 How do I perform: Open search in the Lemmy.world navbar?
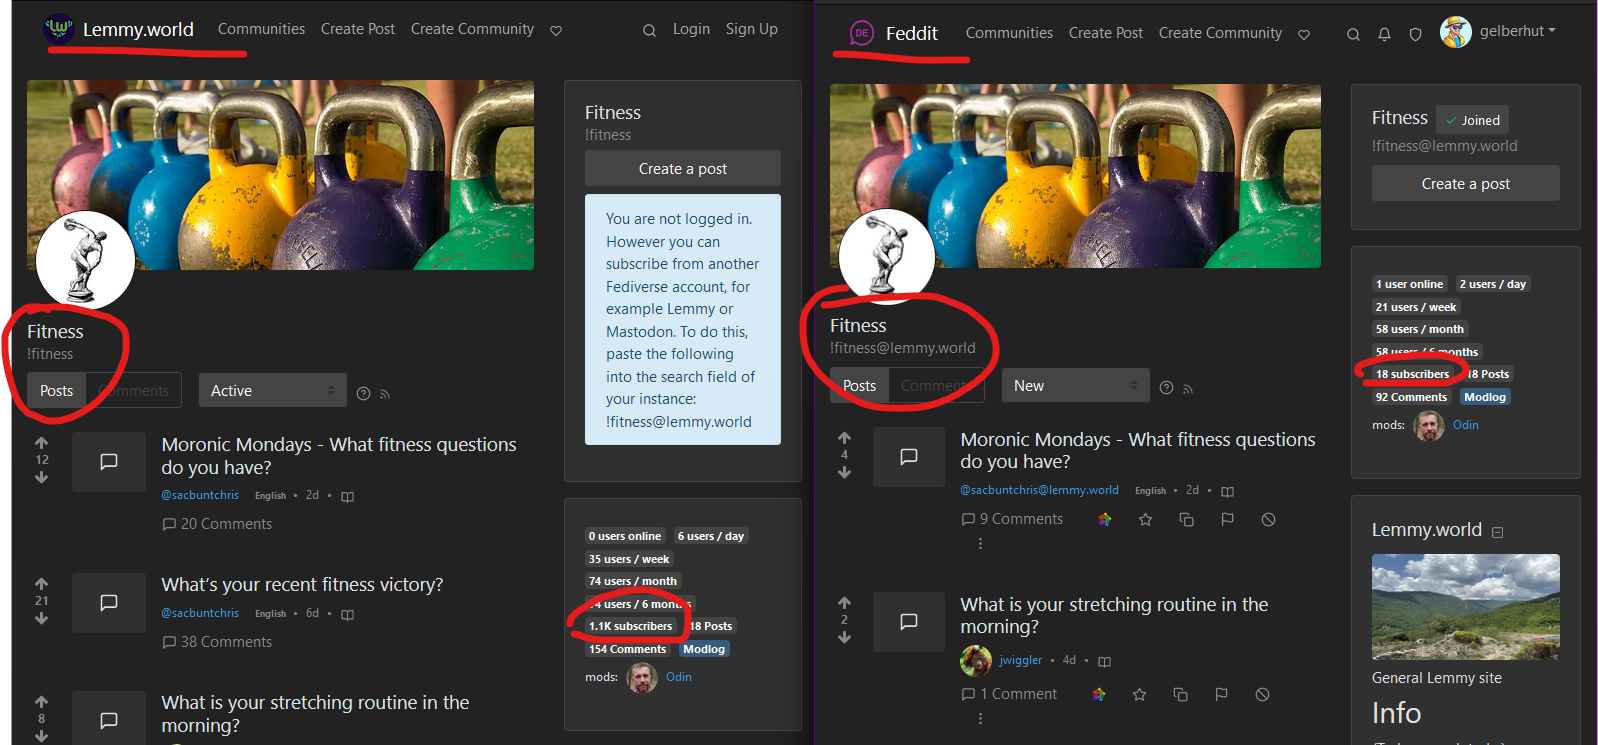(x=649, y=30)
